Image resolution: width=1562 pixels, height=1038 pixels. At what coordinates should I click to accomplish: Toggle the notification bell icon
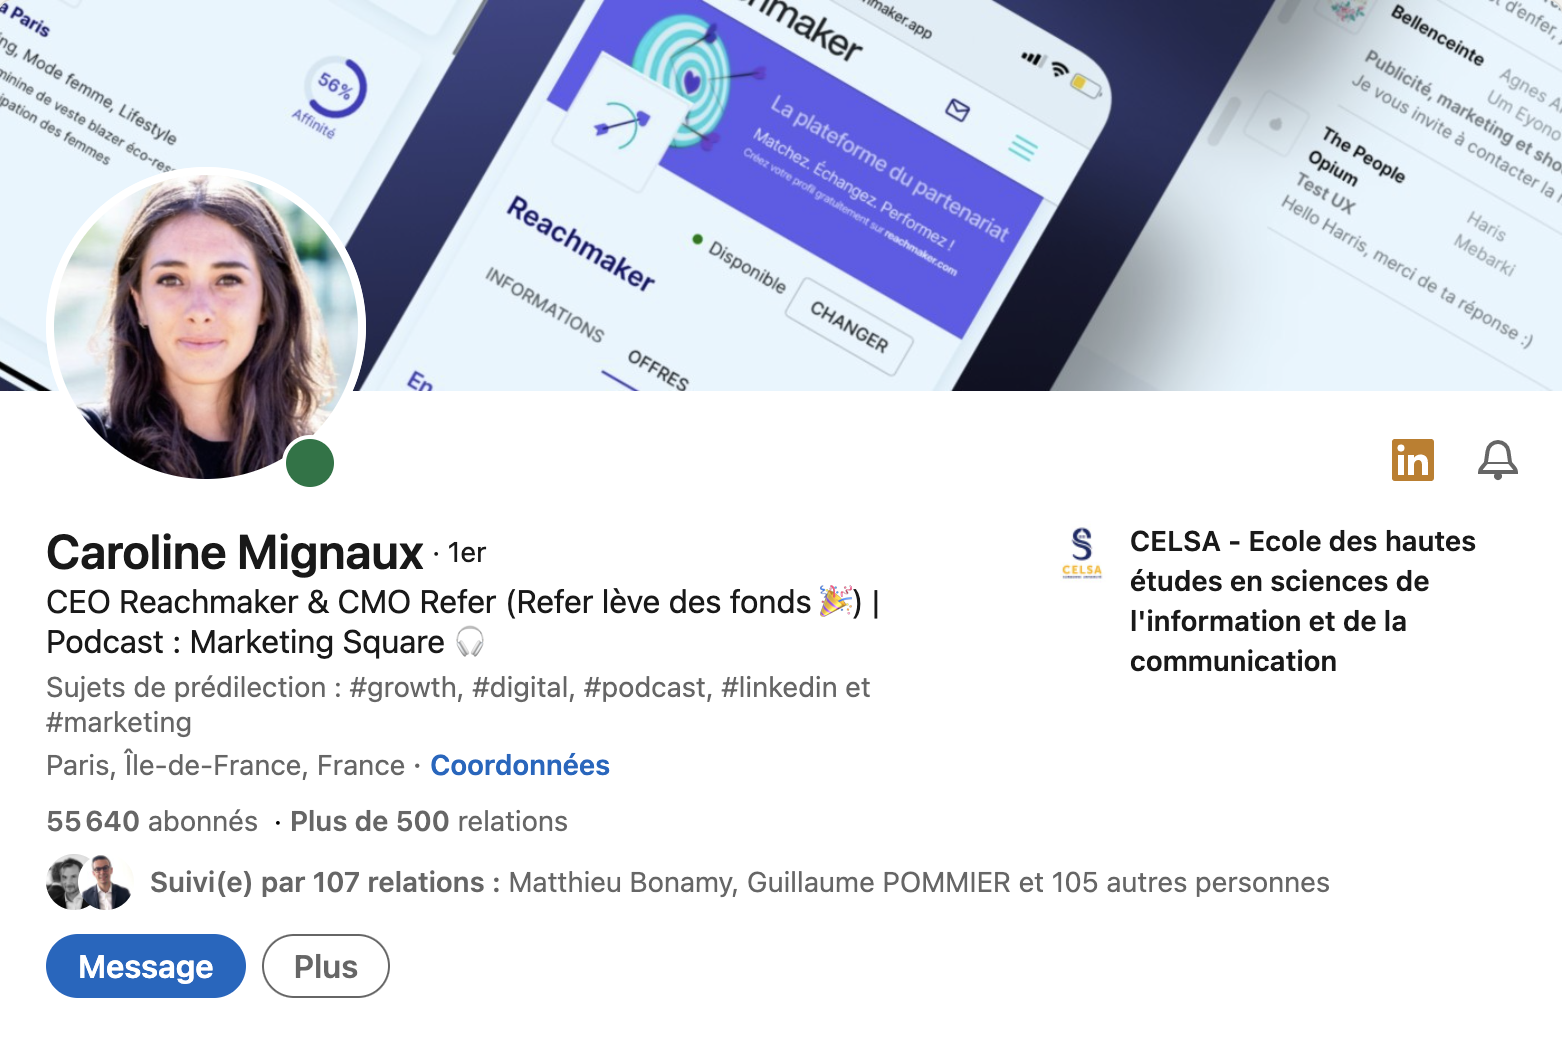click(x=1497, y=460)
